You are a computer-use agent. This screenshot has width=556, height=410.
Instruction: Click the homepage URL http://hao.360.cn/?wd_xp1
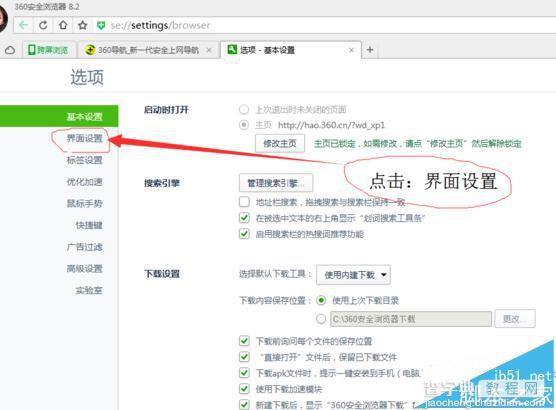click(331, 125)
